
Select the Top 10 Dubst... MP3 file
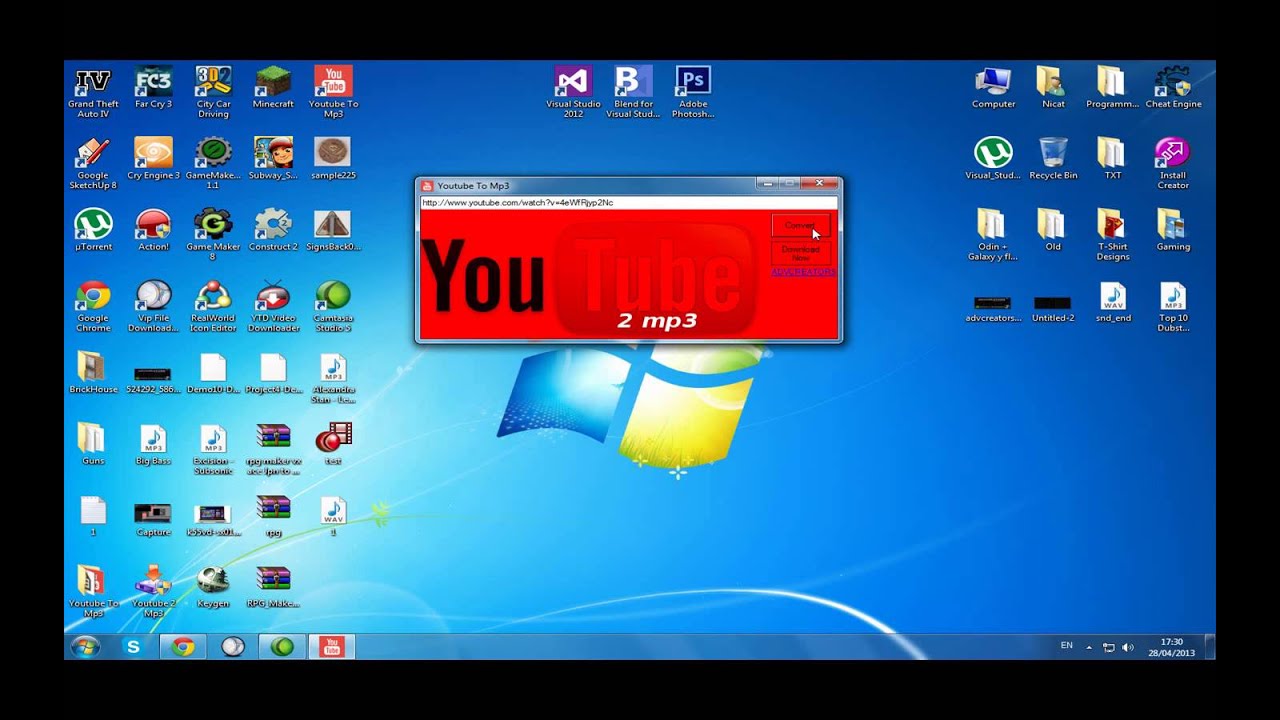pos(1173,305)
